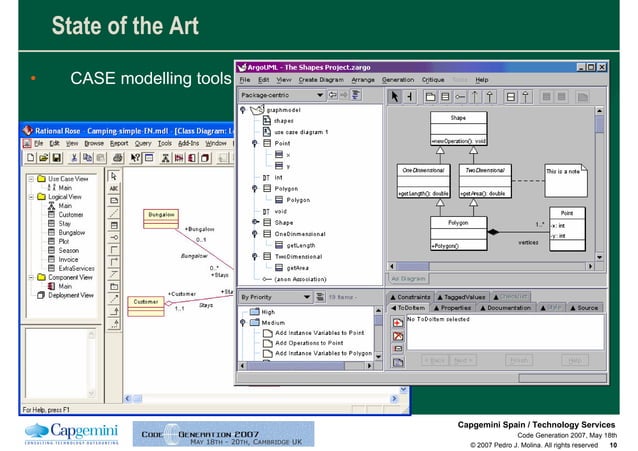This screenshot has height=451, width=638.
Task: Switch to the Properties tab
Action: (x=452, y=308)
